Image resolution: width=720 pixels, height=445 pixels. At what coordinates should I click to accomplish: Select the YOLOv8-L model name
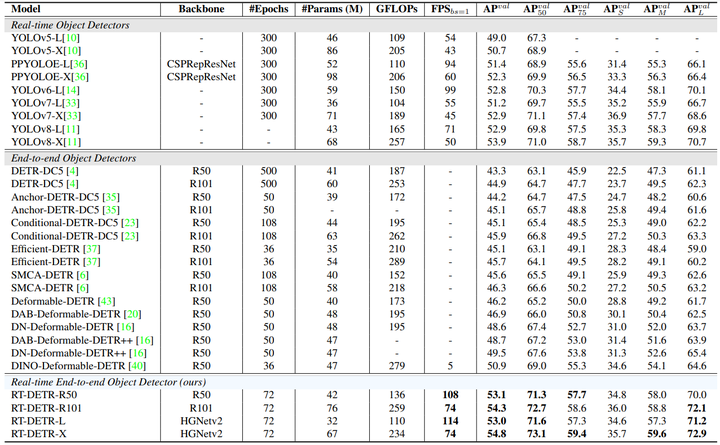coord(37,129)
